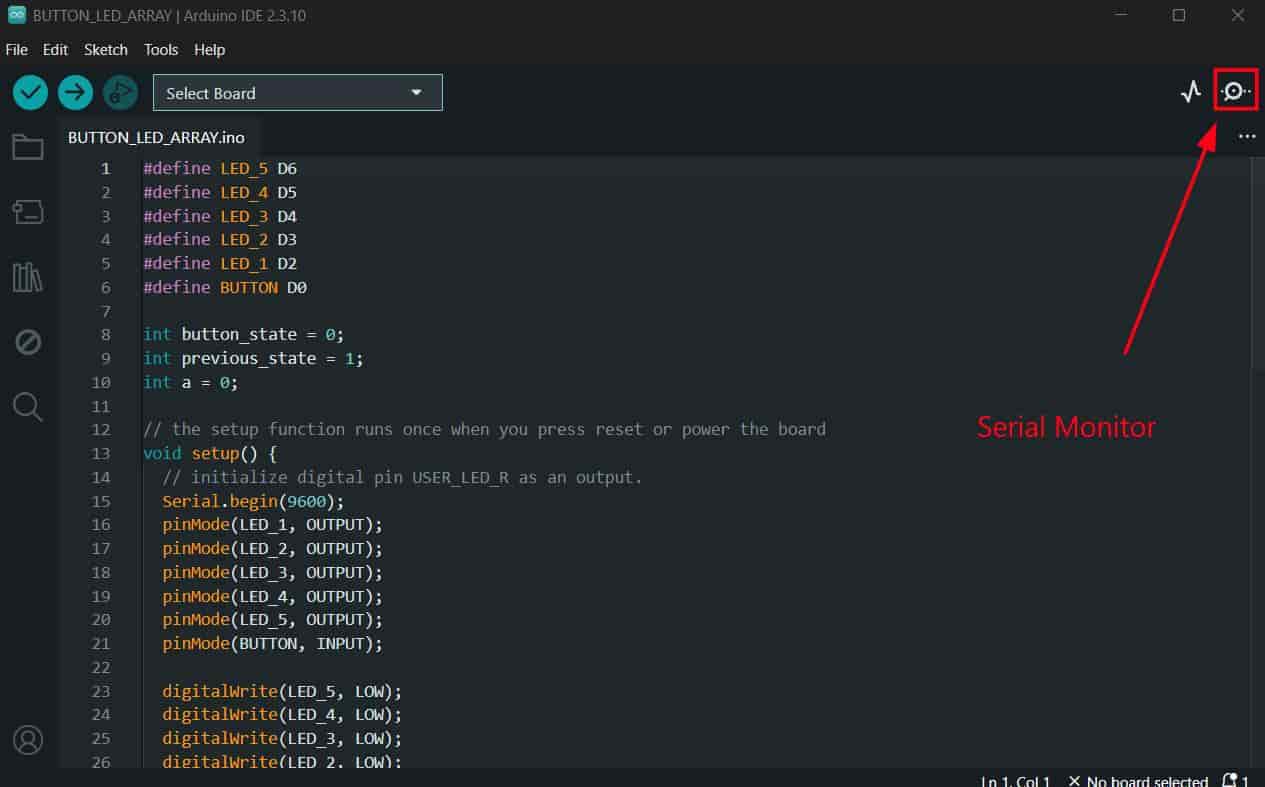This screenshot has width=1265, height=787.
Task: Click the line 'digitalWrite(LED_5, LOW);'
Action: (x=282, y=691)
